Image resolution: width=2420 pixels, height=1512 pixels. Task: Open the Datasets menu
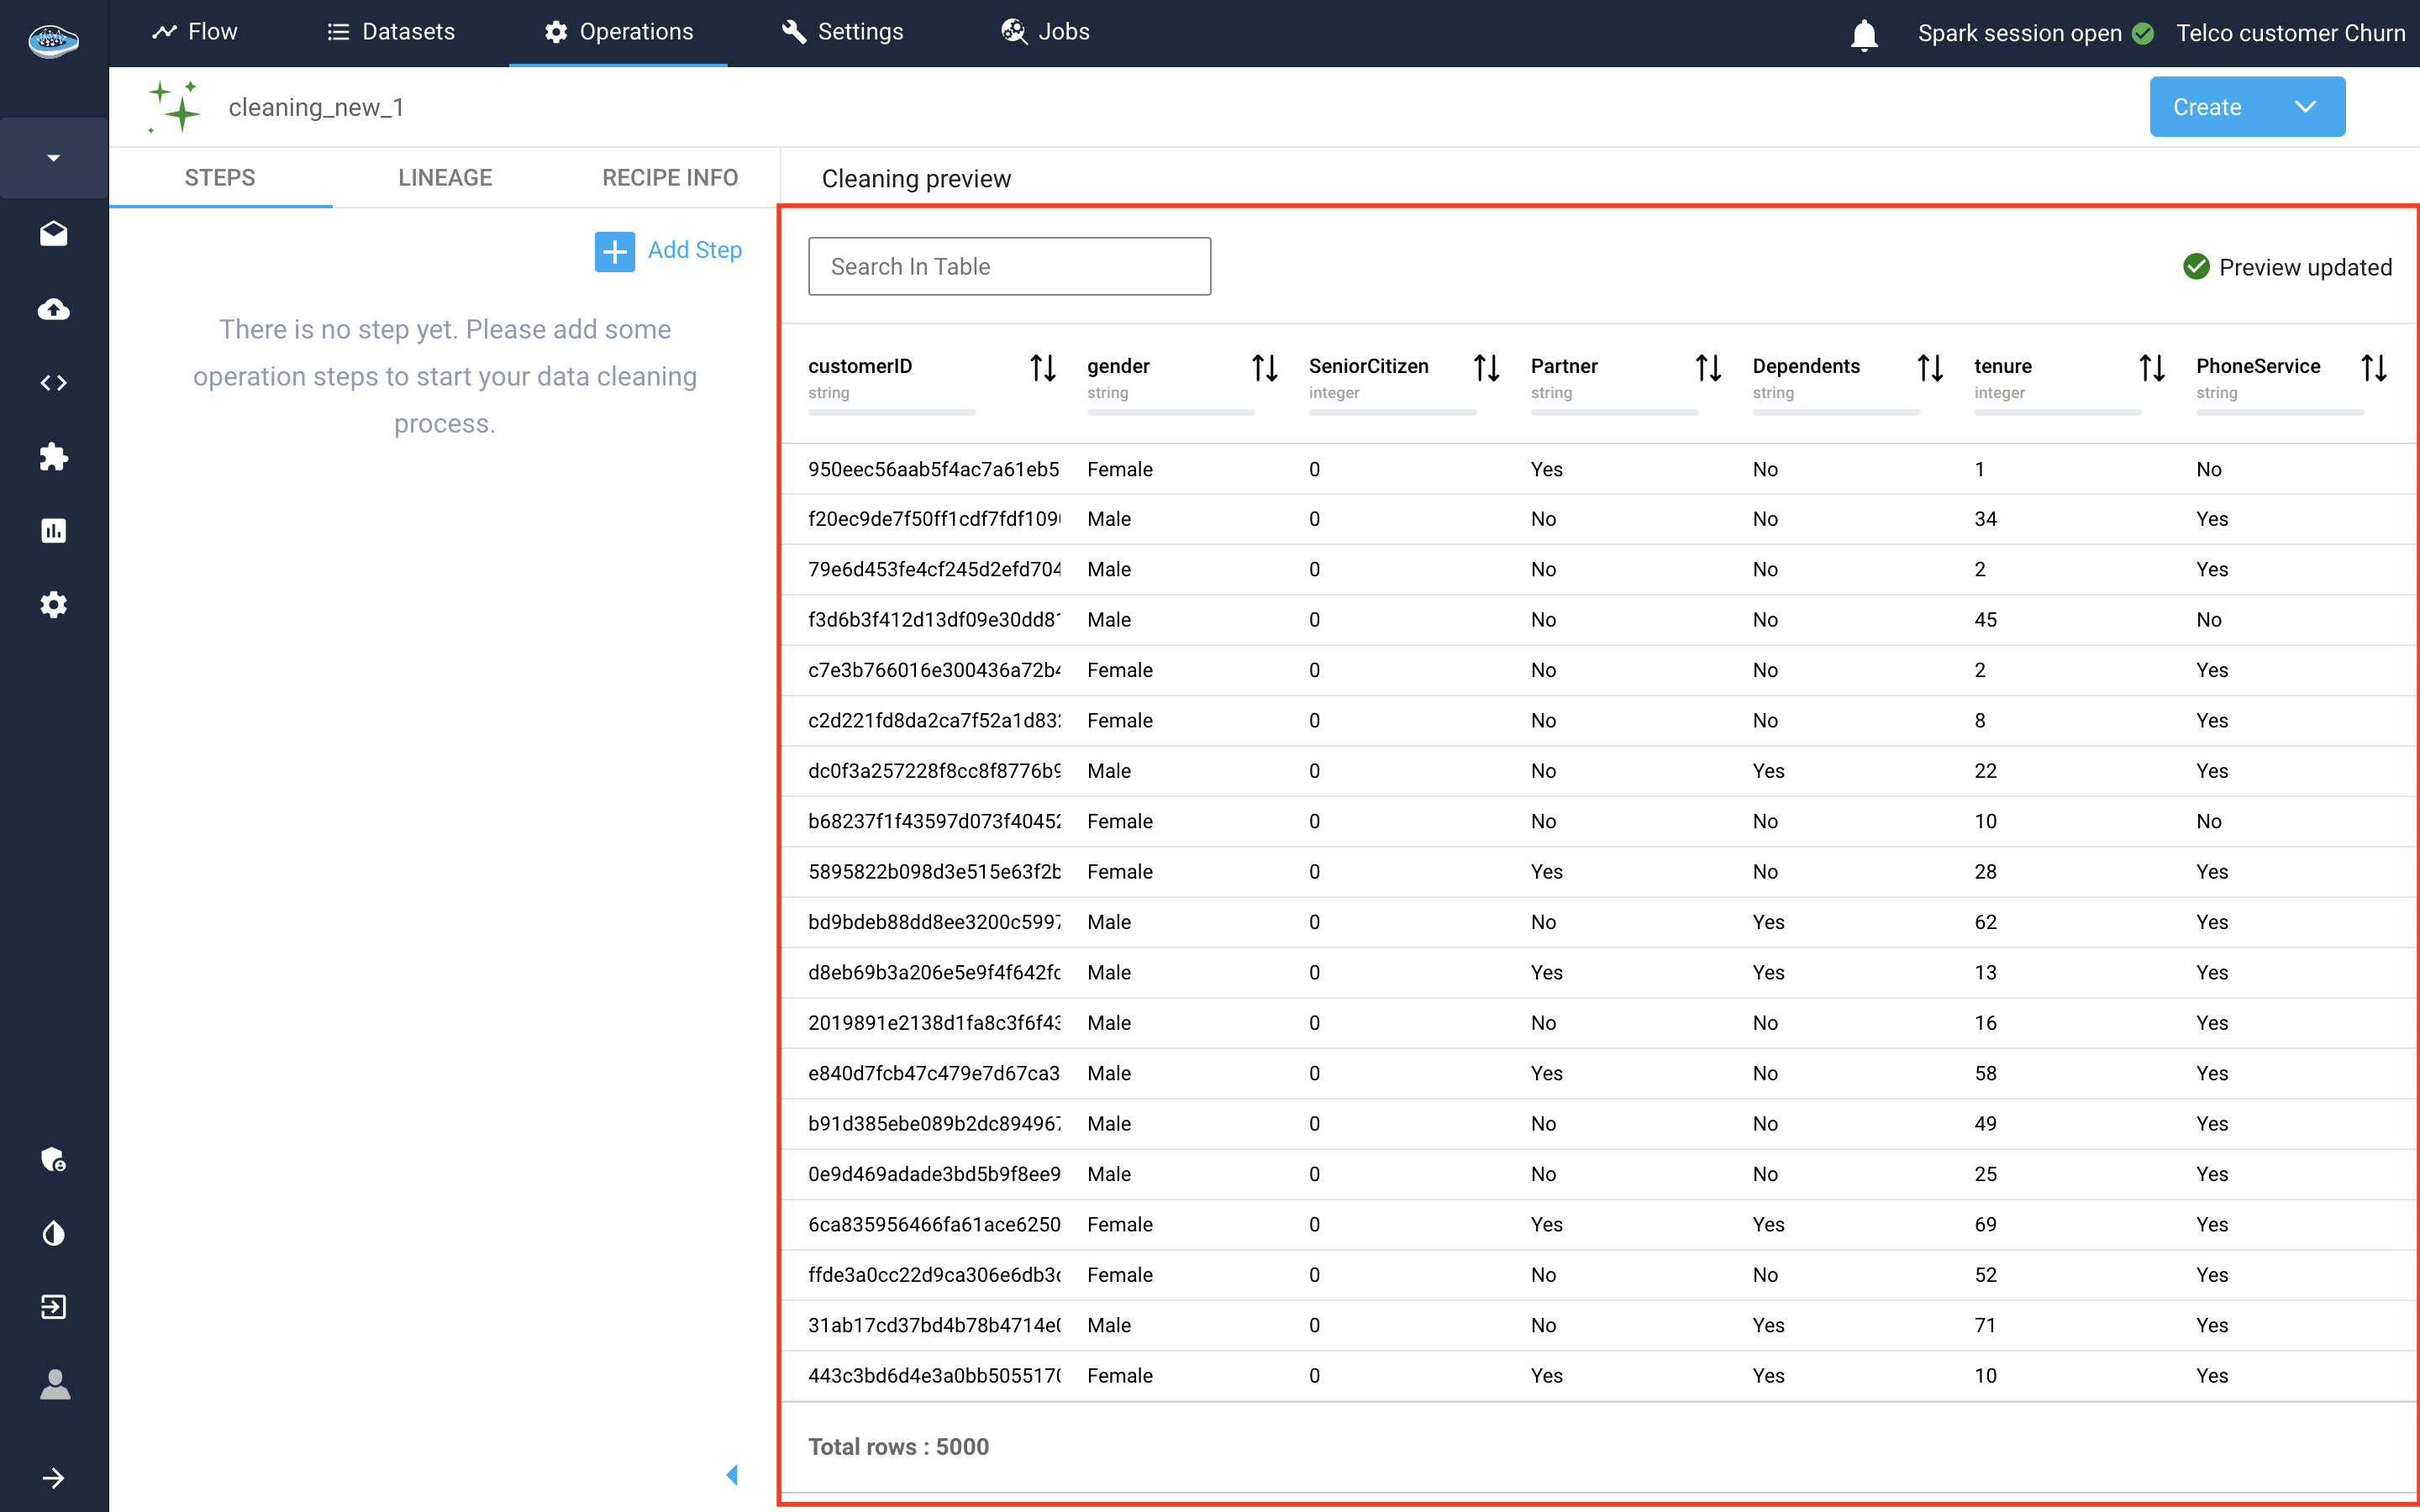coord(391,32)
